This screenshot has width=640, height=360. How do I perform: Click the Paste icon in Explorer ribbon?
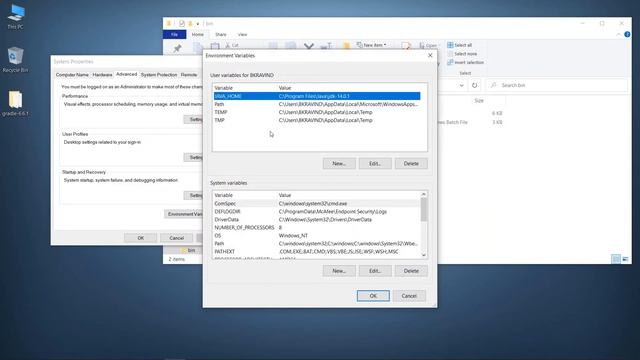pyautogui.click(x=215, y=47)
